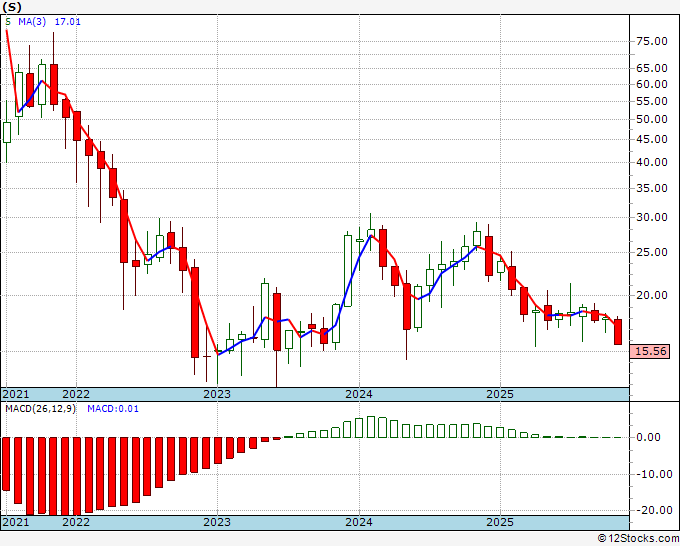
Task: Click 2024 on MACD panel time axis
Action: point(359,522)
